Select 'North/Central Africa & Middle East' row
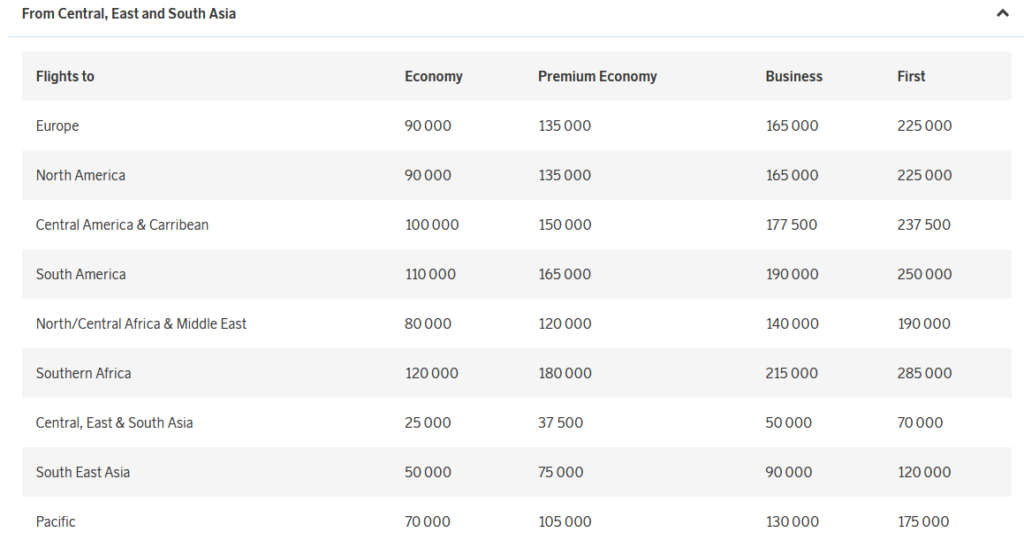Image resolution: width=1024 pixels, height=540 pixels. coord(141,324)
